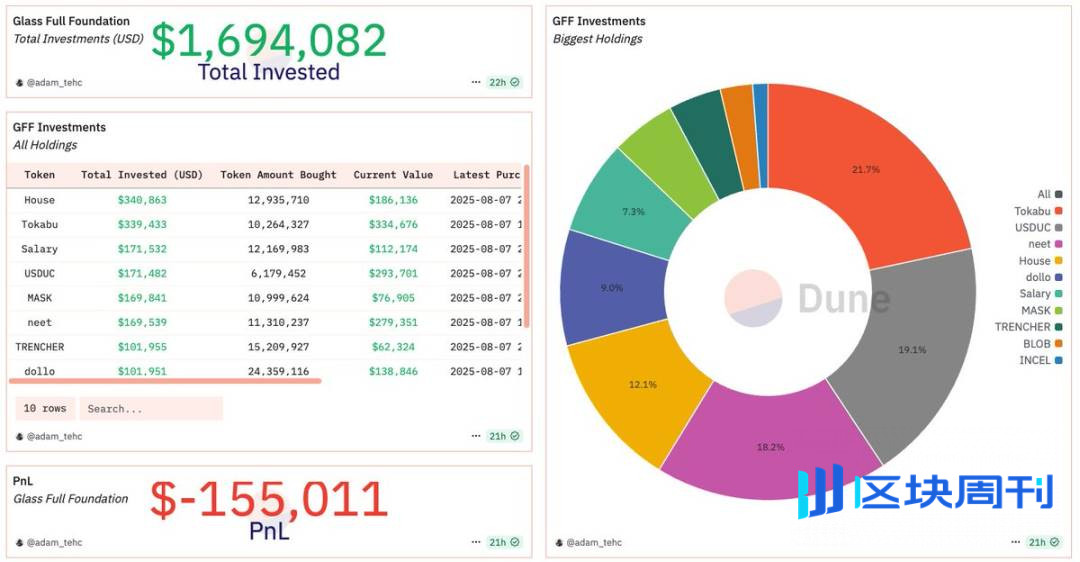The width and height of the screenshot is (1080, 562).
Task: Click the 21h refresh badge on All Holdings
Action: tap(504, 436)
